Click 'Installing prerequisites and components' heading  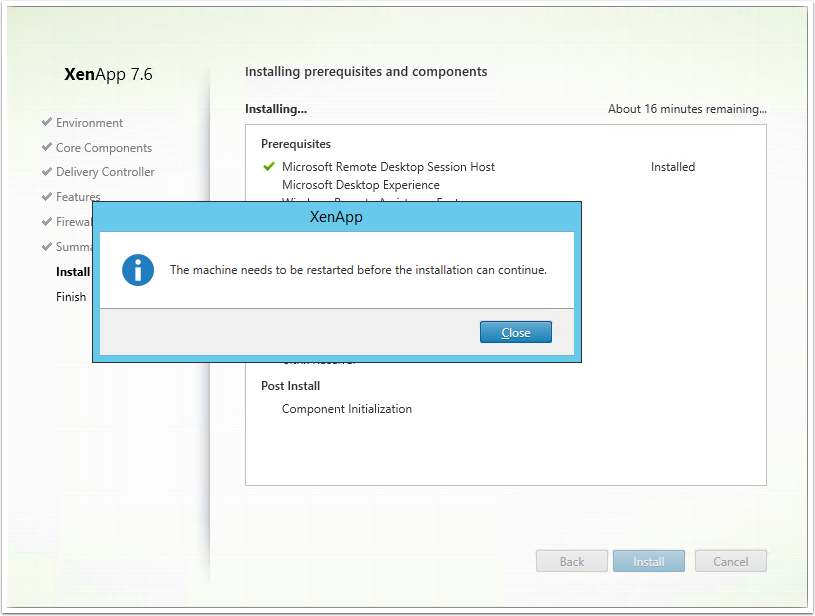(366, 72)
